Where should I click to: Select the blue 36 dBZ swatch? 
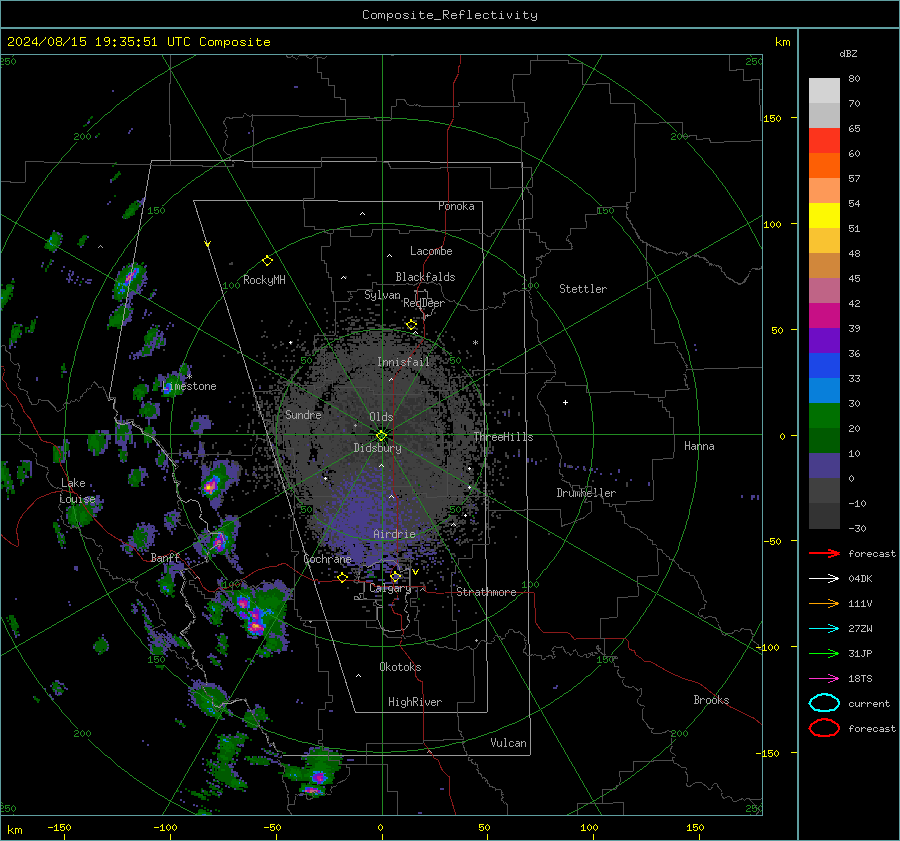tap(824, 365)
